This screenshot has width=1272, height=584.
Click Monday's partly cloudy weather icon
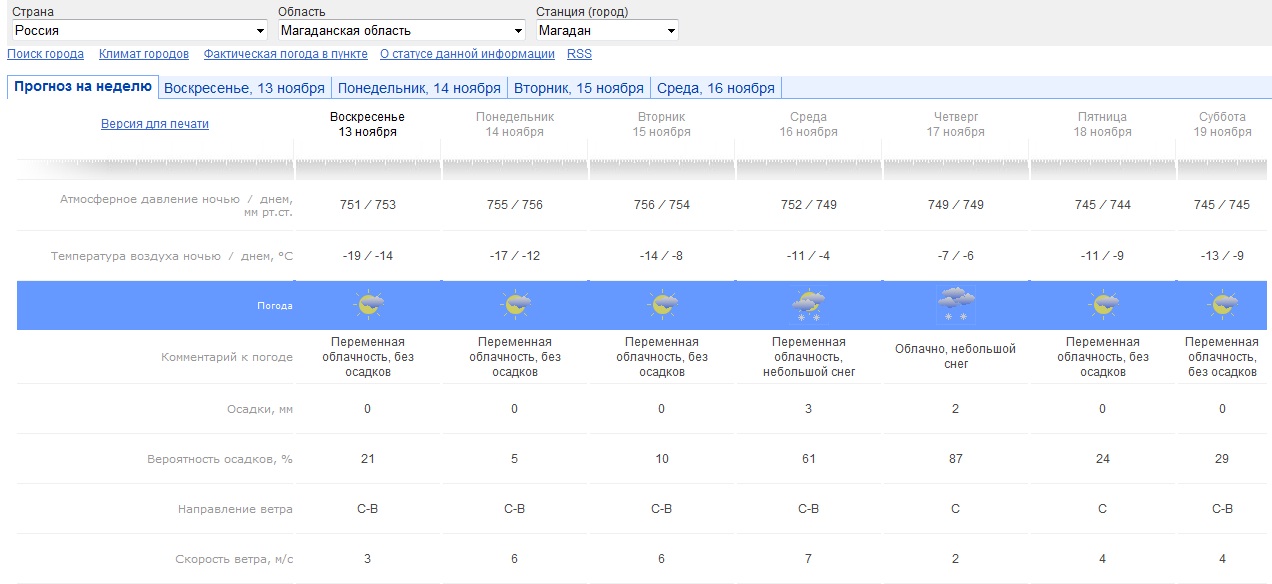pyautogui.click(x=515, y=305)
